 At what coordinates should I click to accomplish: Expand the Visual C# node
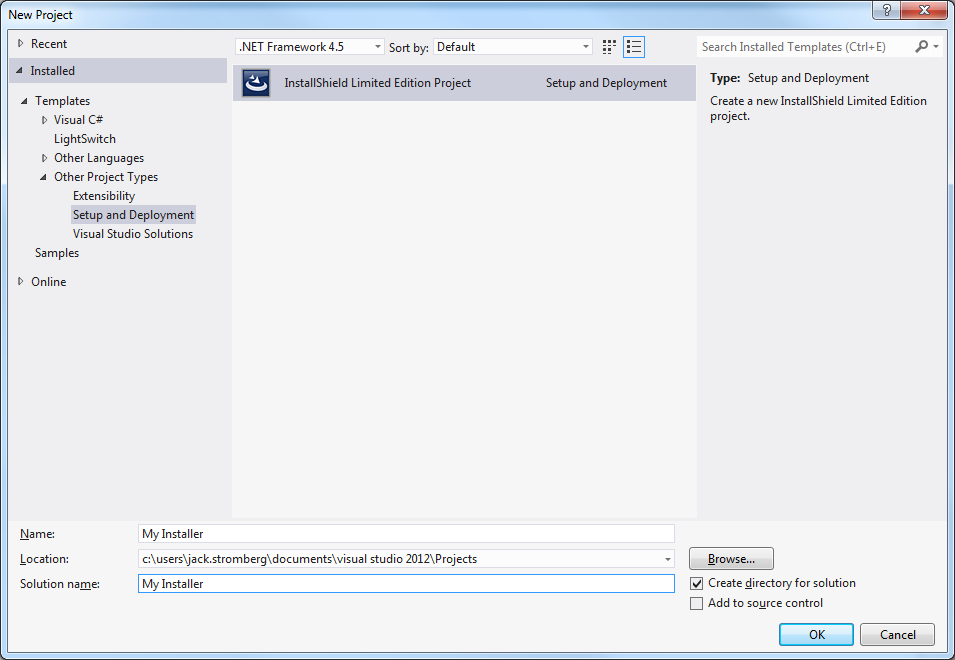pos(44,120)
